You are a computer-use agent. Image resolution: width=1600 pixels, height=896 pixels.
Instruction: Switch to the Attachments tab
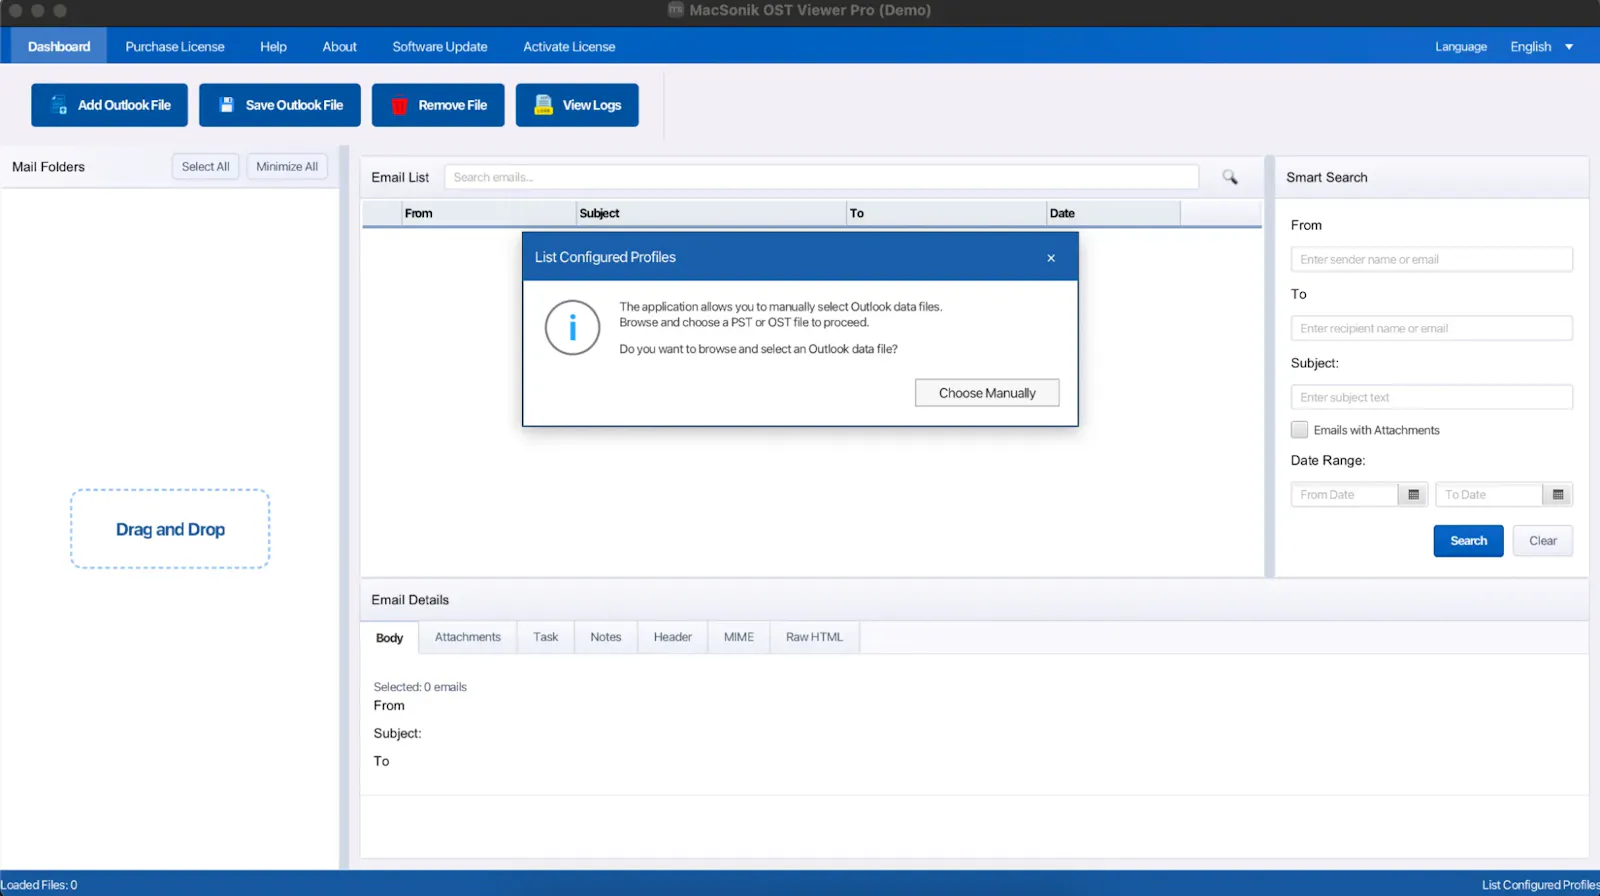[468, 637]
